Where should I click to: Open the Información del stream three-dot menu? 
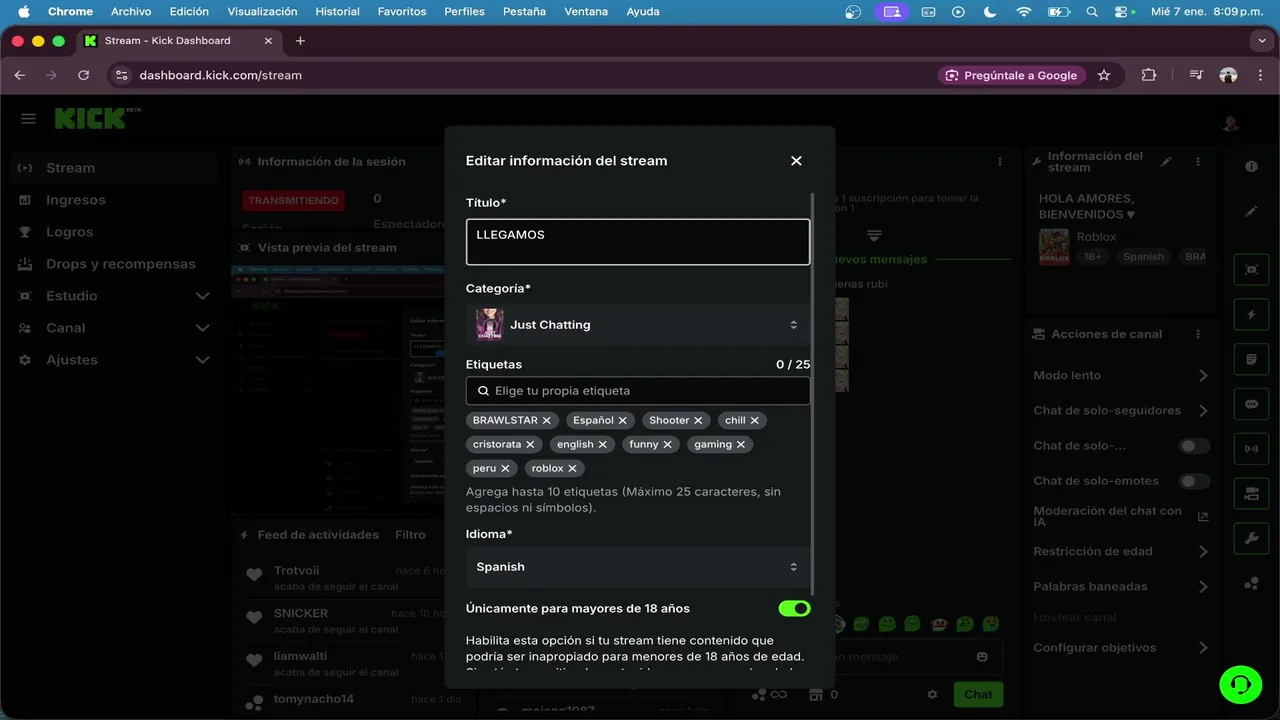point(1198,162)
